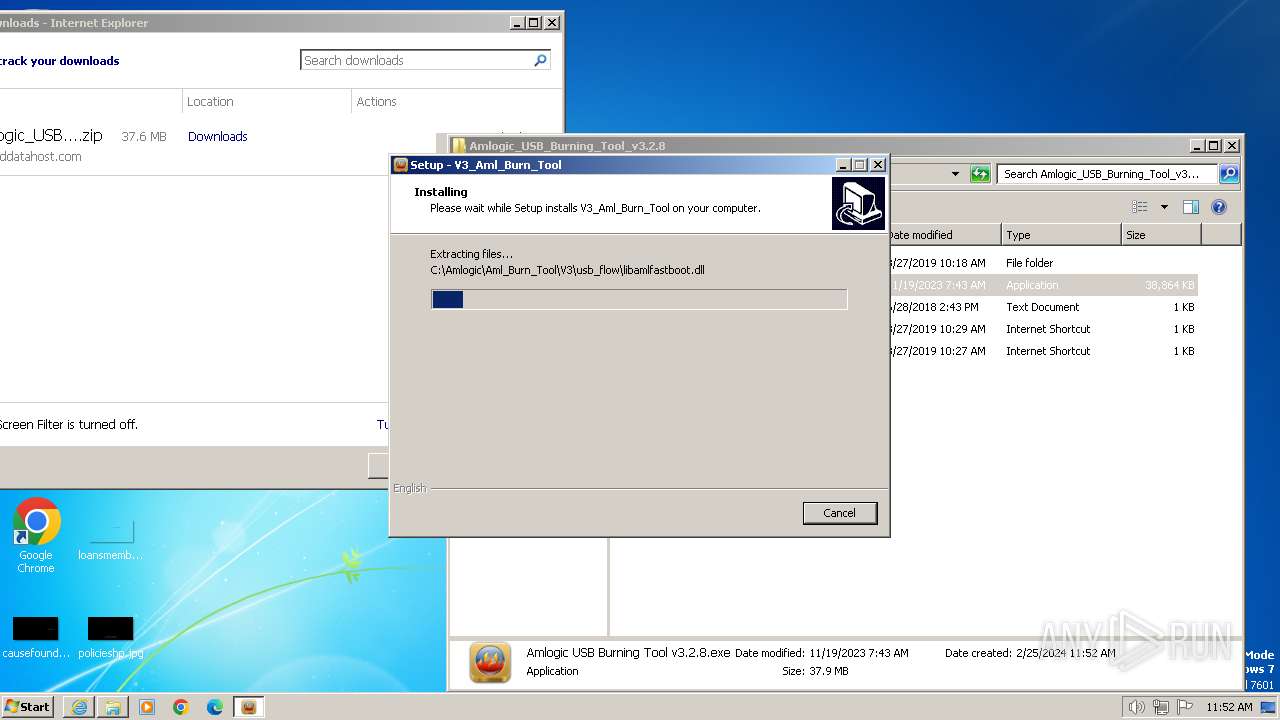The width and height of the screenshot is (1280, 720).
Task: Open Windows Media Player from taskbar
Action: [147, 707]
